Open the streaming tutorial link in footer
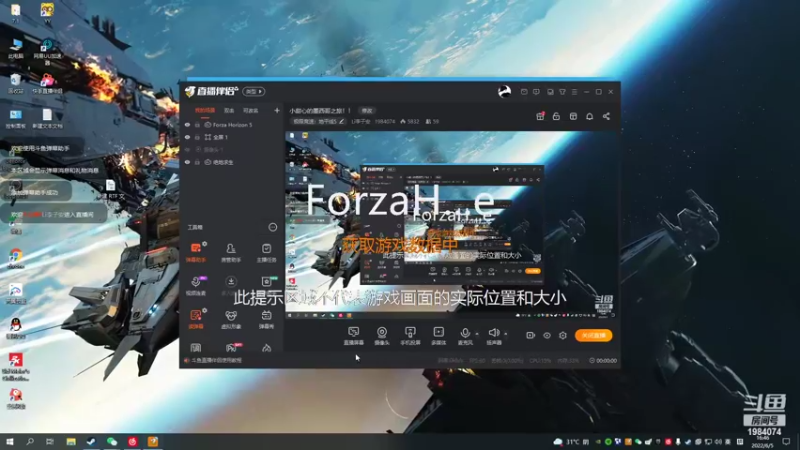800x450 pixels. click(x=216, y=361)
